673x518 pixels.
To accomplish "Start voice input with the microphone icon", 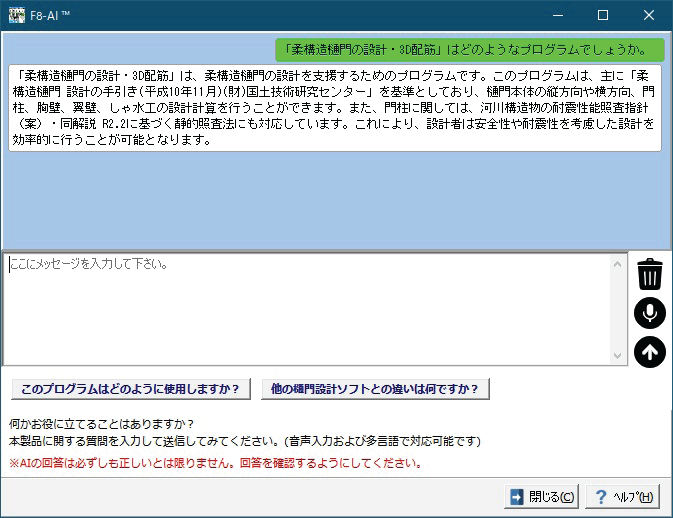I will coord(650,313).
